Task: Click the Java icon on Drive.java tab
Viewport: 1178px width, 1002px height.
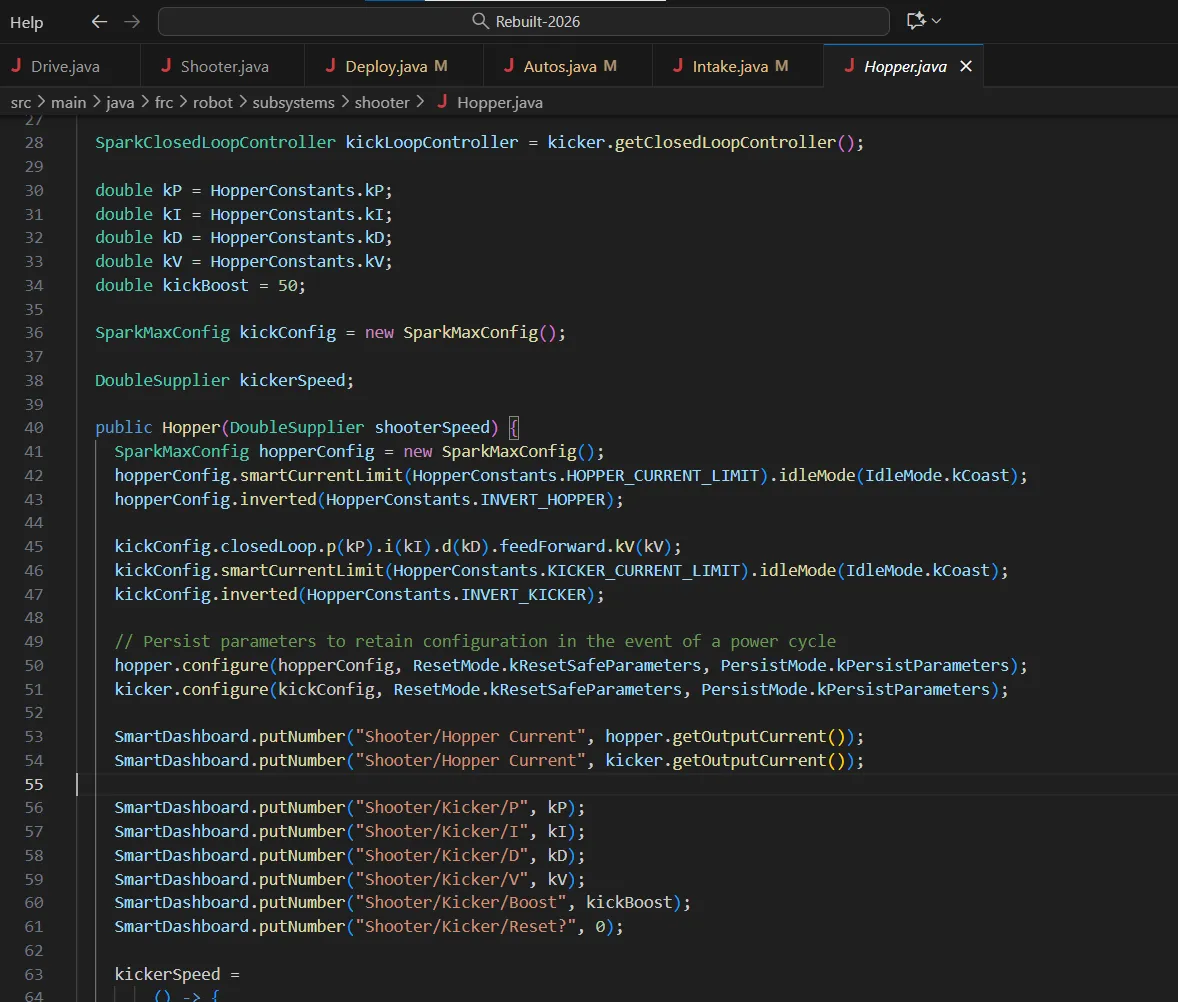Action: 16,65
